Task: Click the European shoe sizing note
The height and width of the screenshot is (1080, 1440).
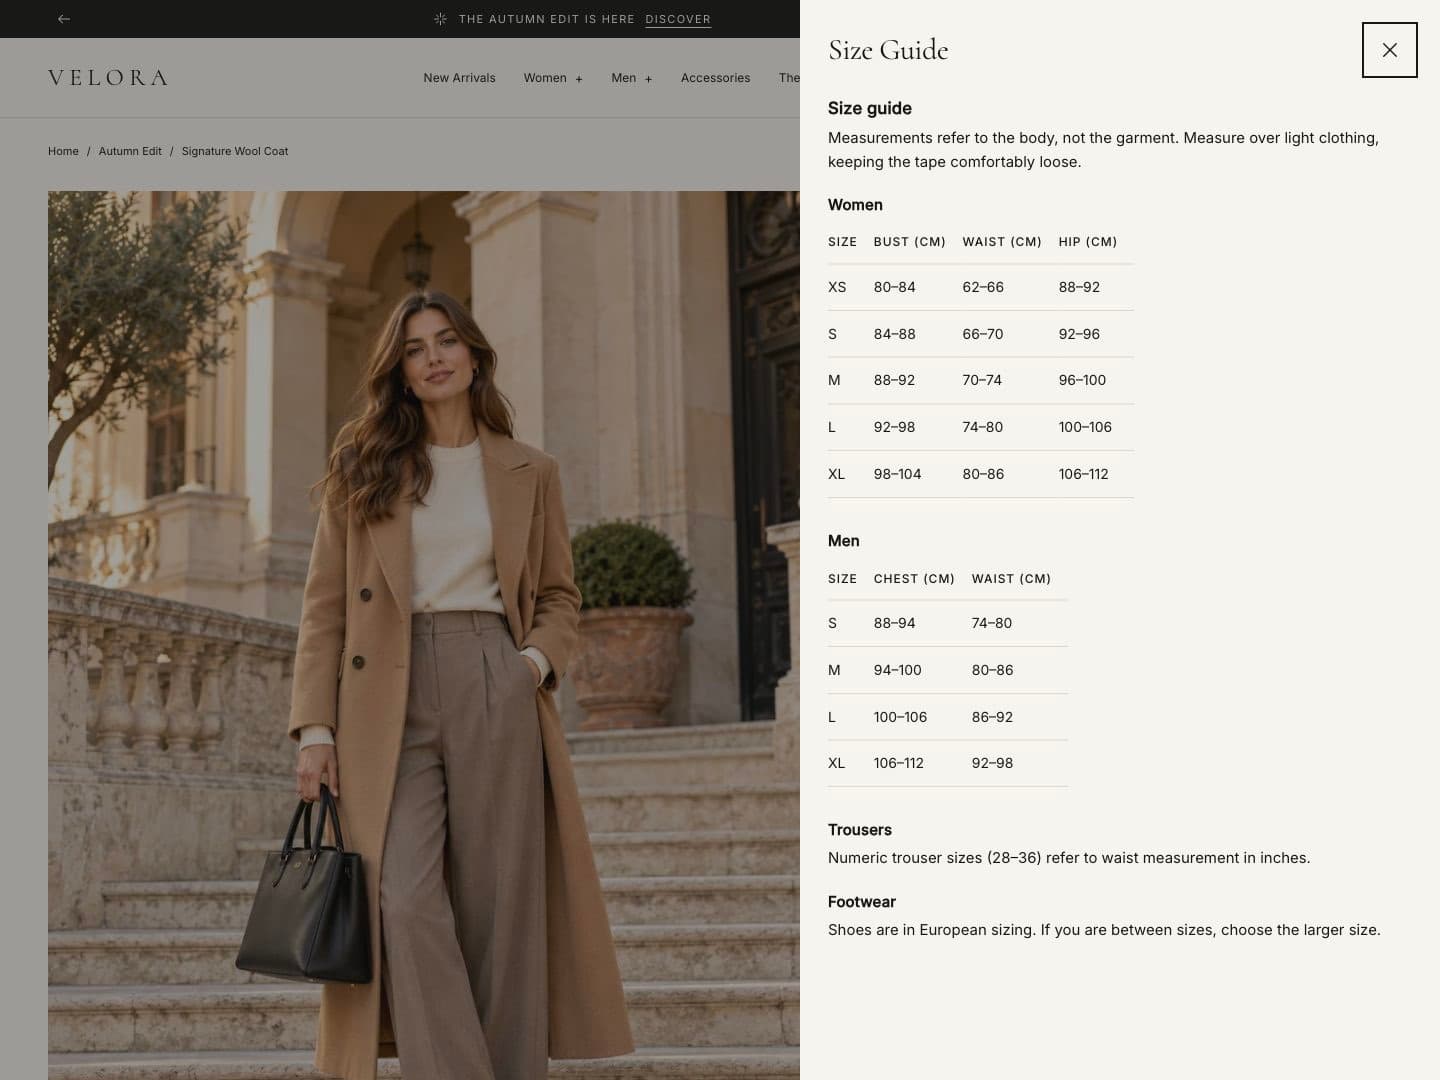Action: (x=1104, y=930)
